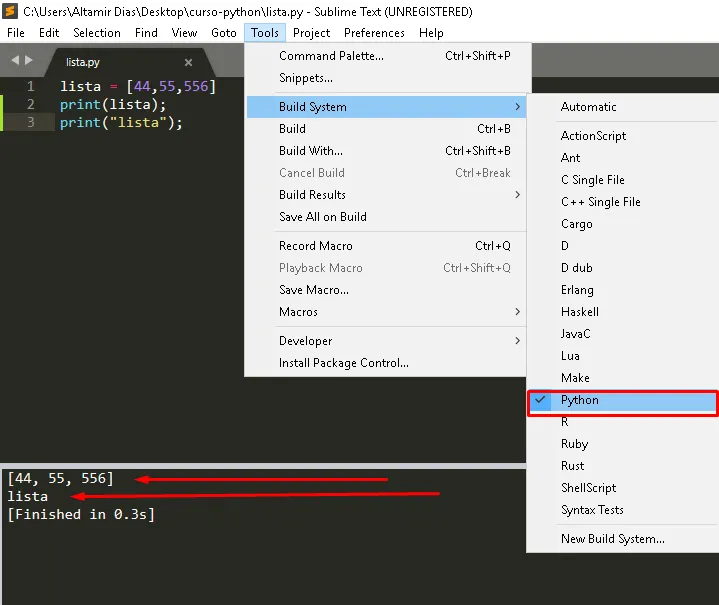Viewport: 719px width, 605px height.
Task: Click the previous tab left arrow
Action: [x=15, y=60]
